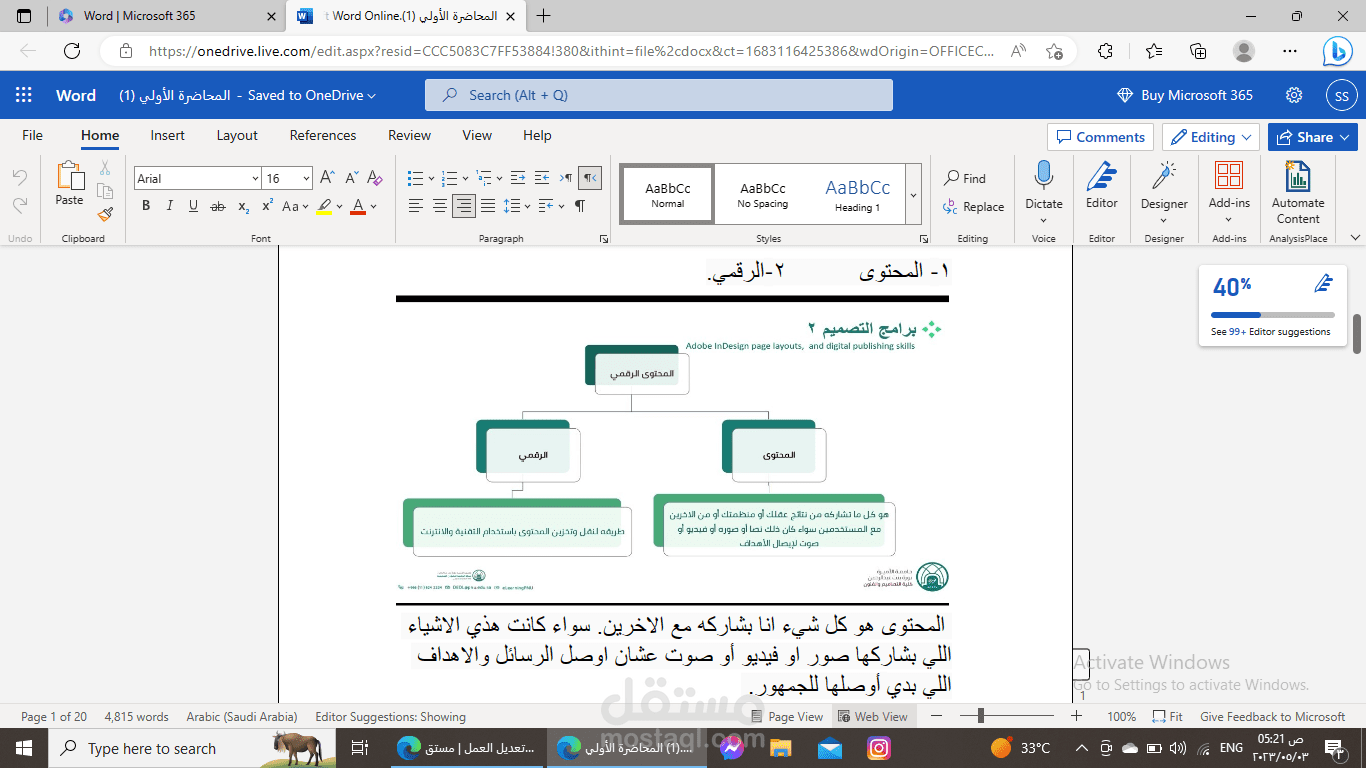Open the Word app launcher grid icon

(x=23, y=95)
